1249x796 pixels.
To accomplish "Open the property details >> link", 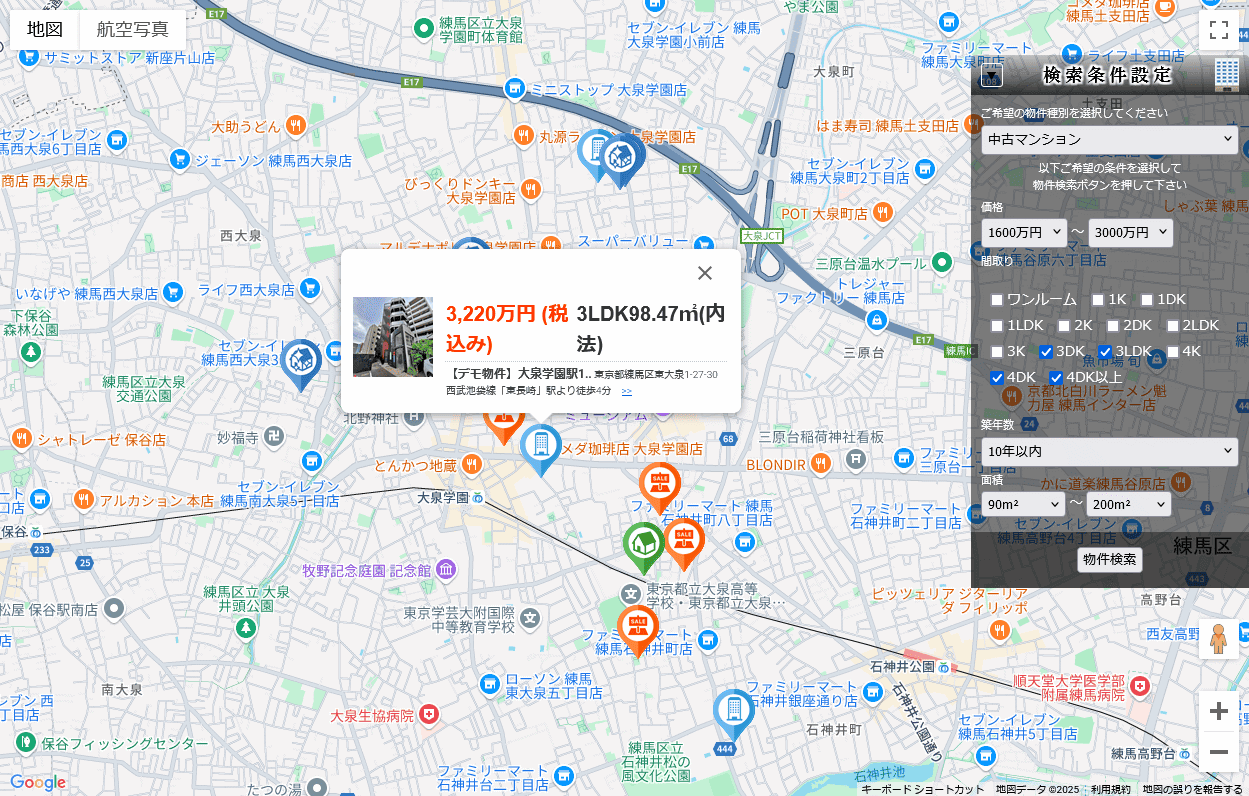I will (627, 391).
